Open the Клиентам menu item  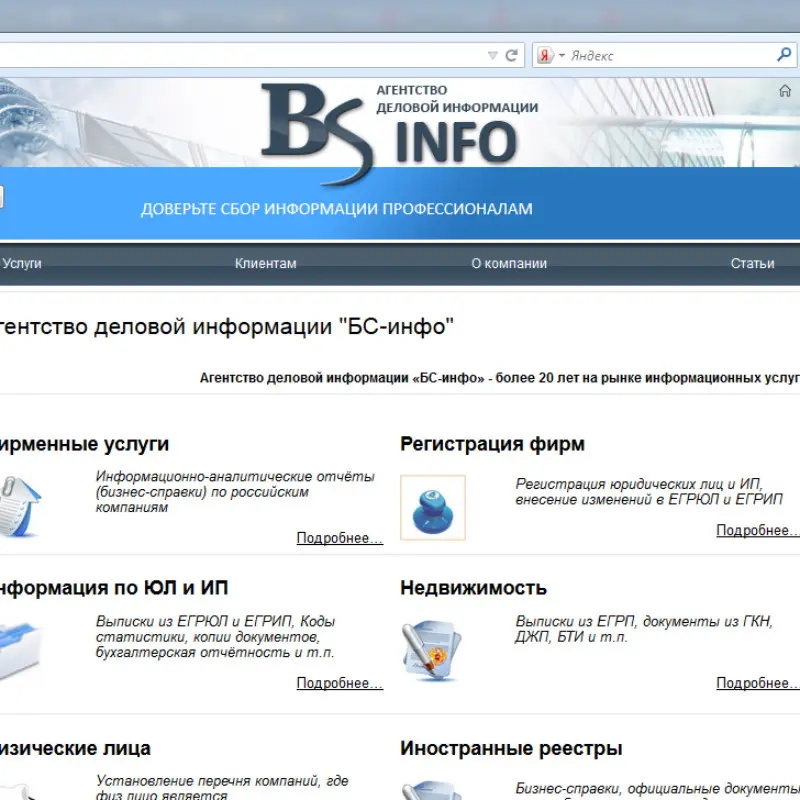(265, 263)
